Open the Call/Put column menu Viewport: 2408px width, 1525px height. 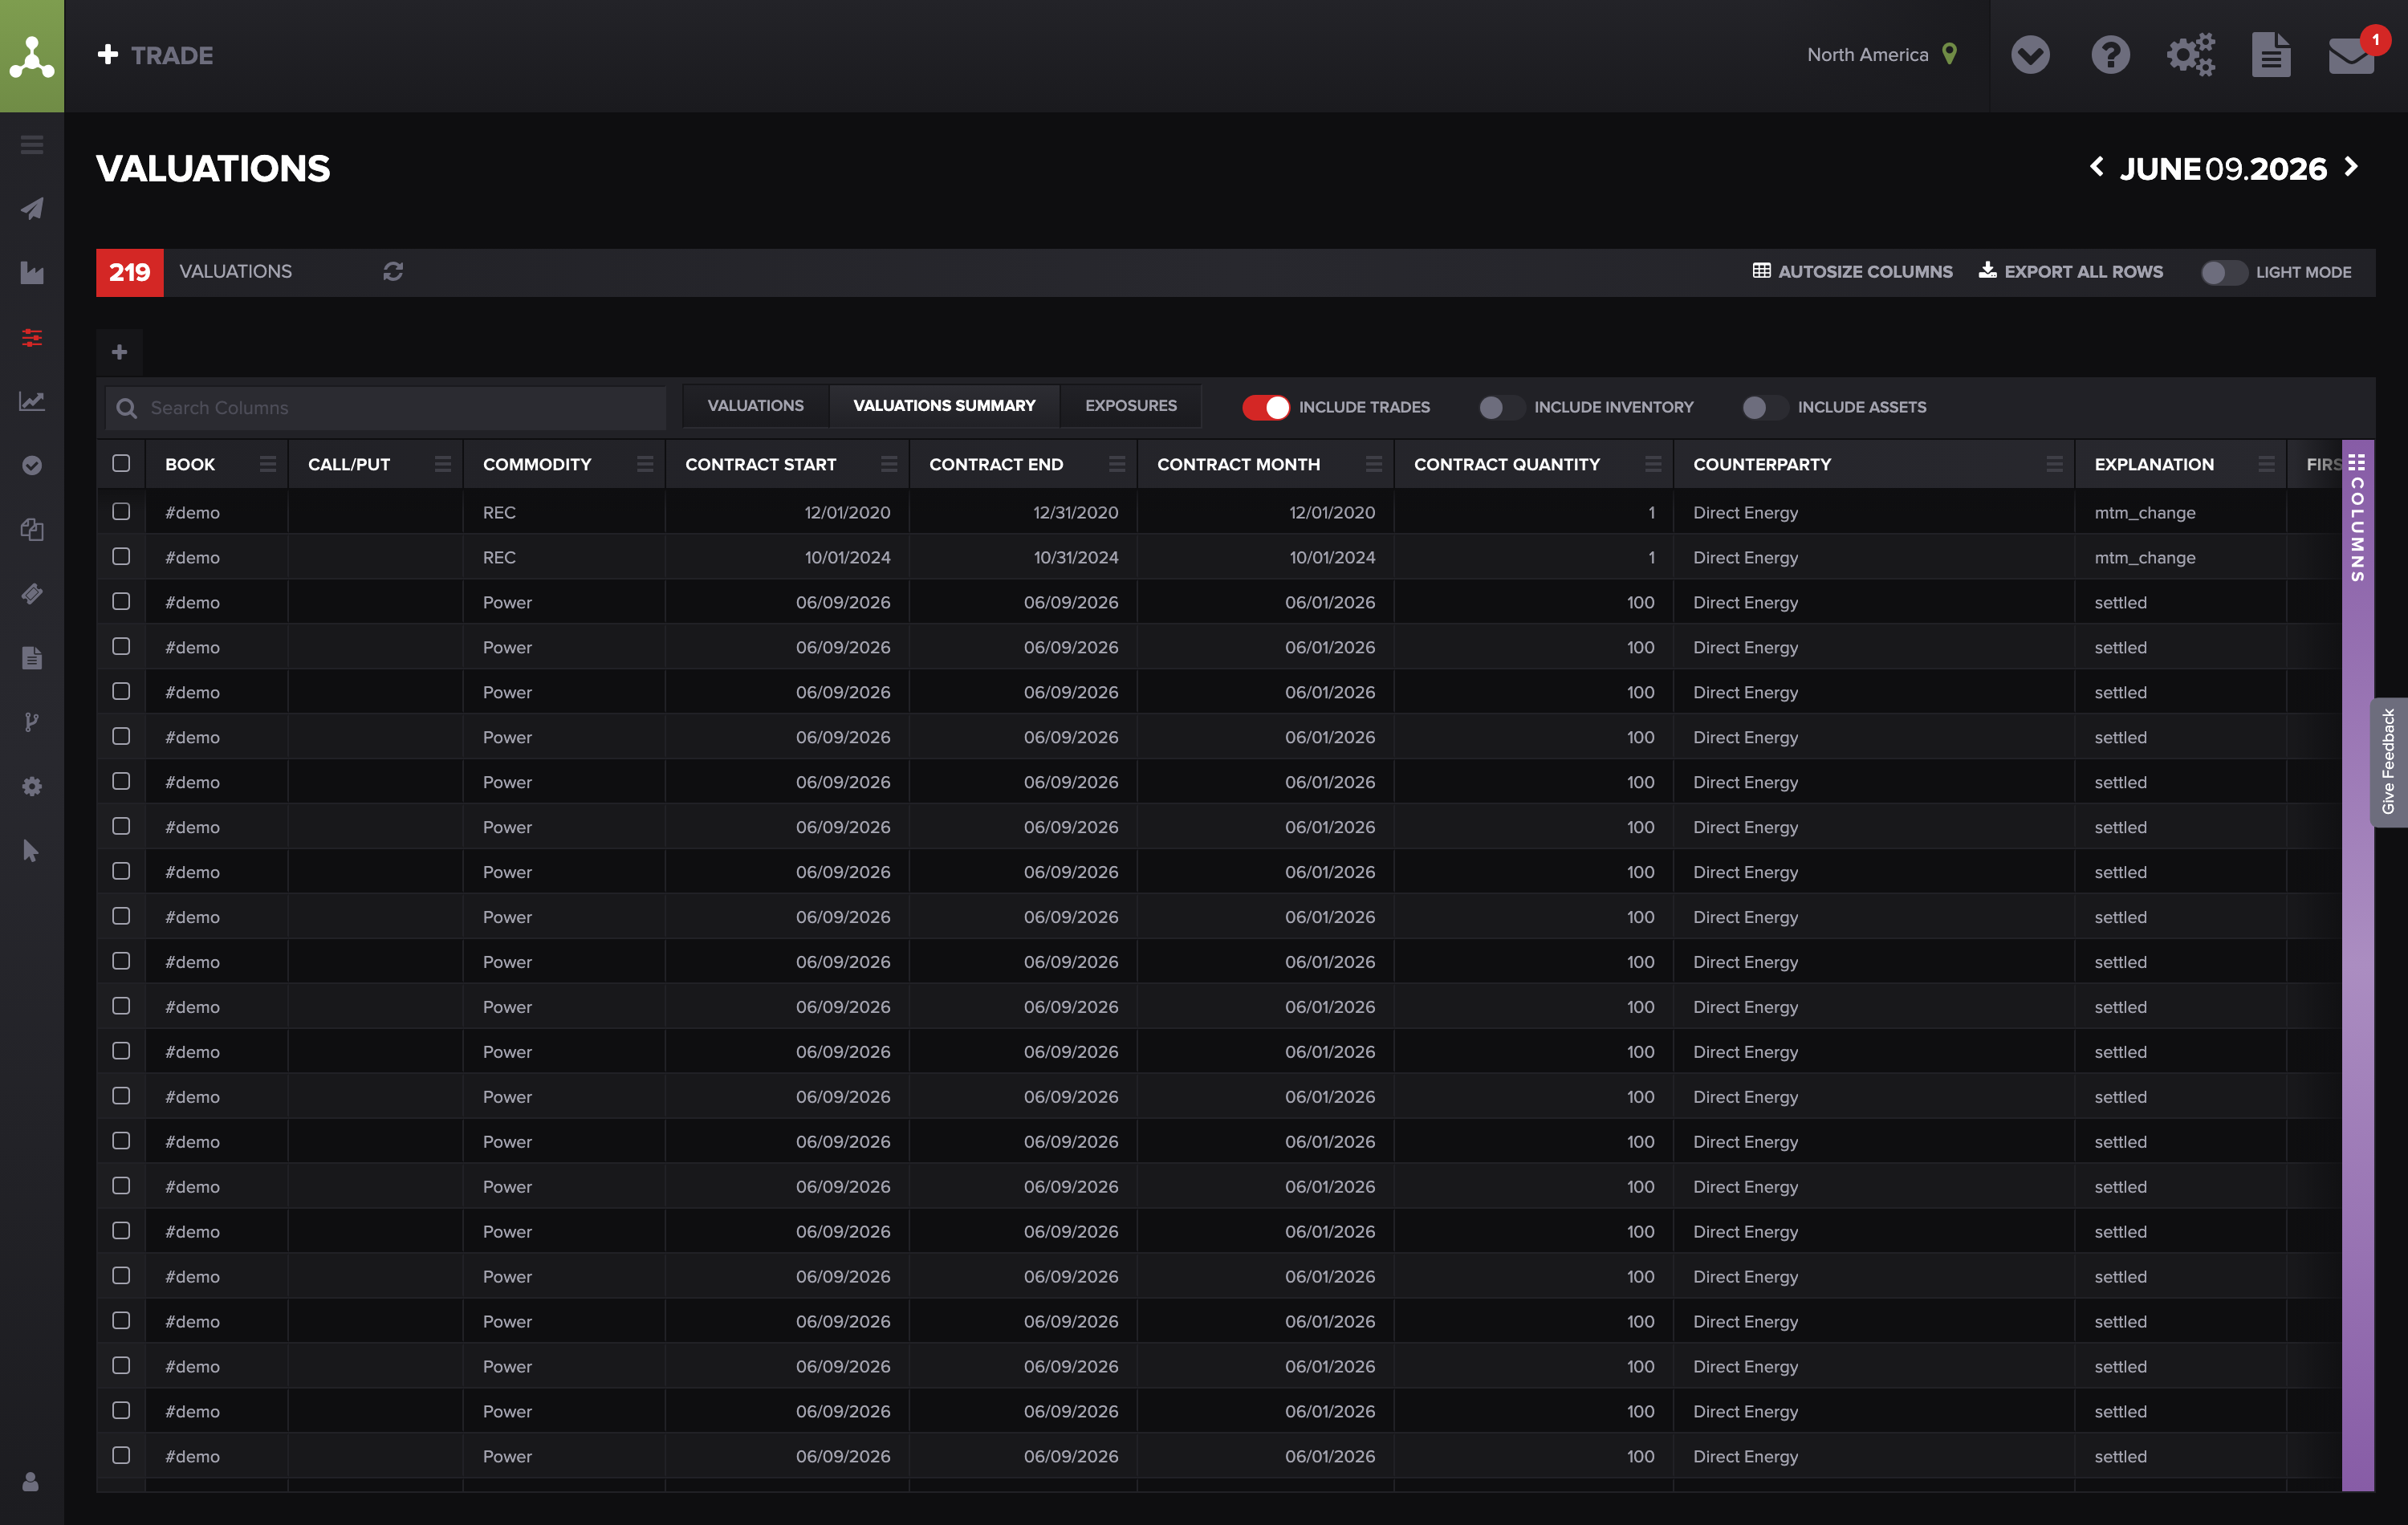coord(443,464)
